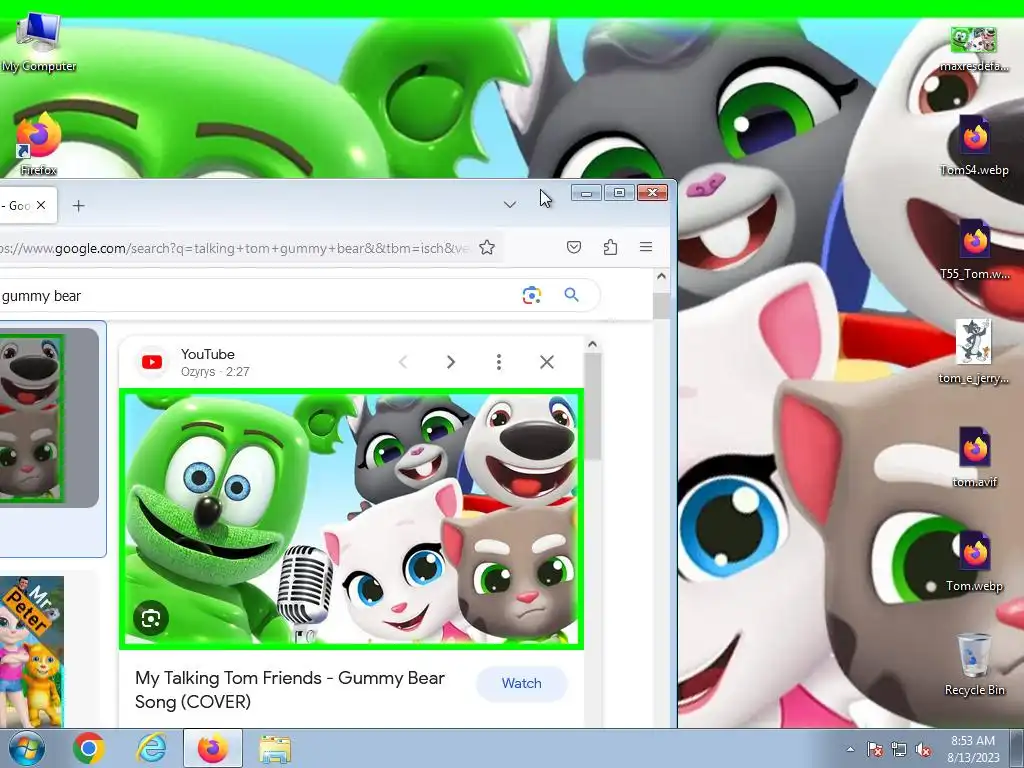
Task: Close the image preview panel
Action: 547,362
